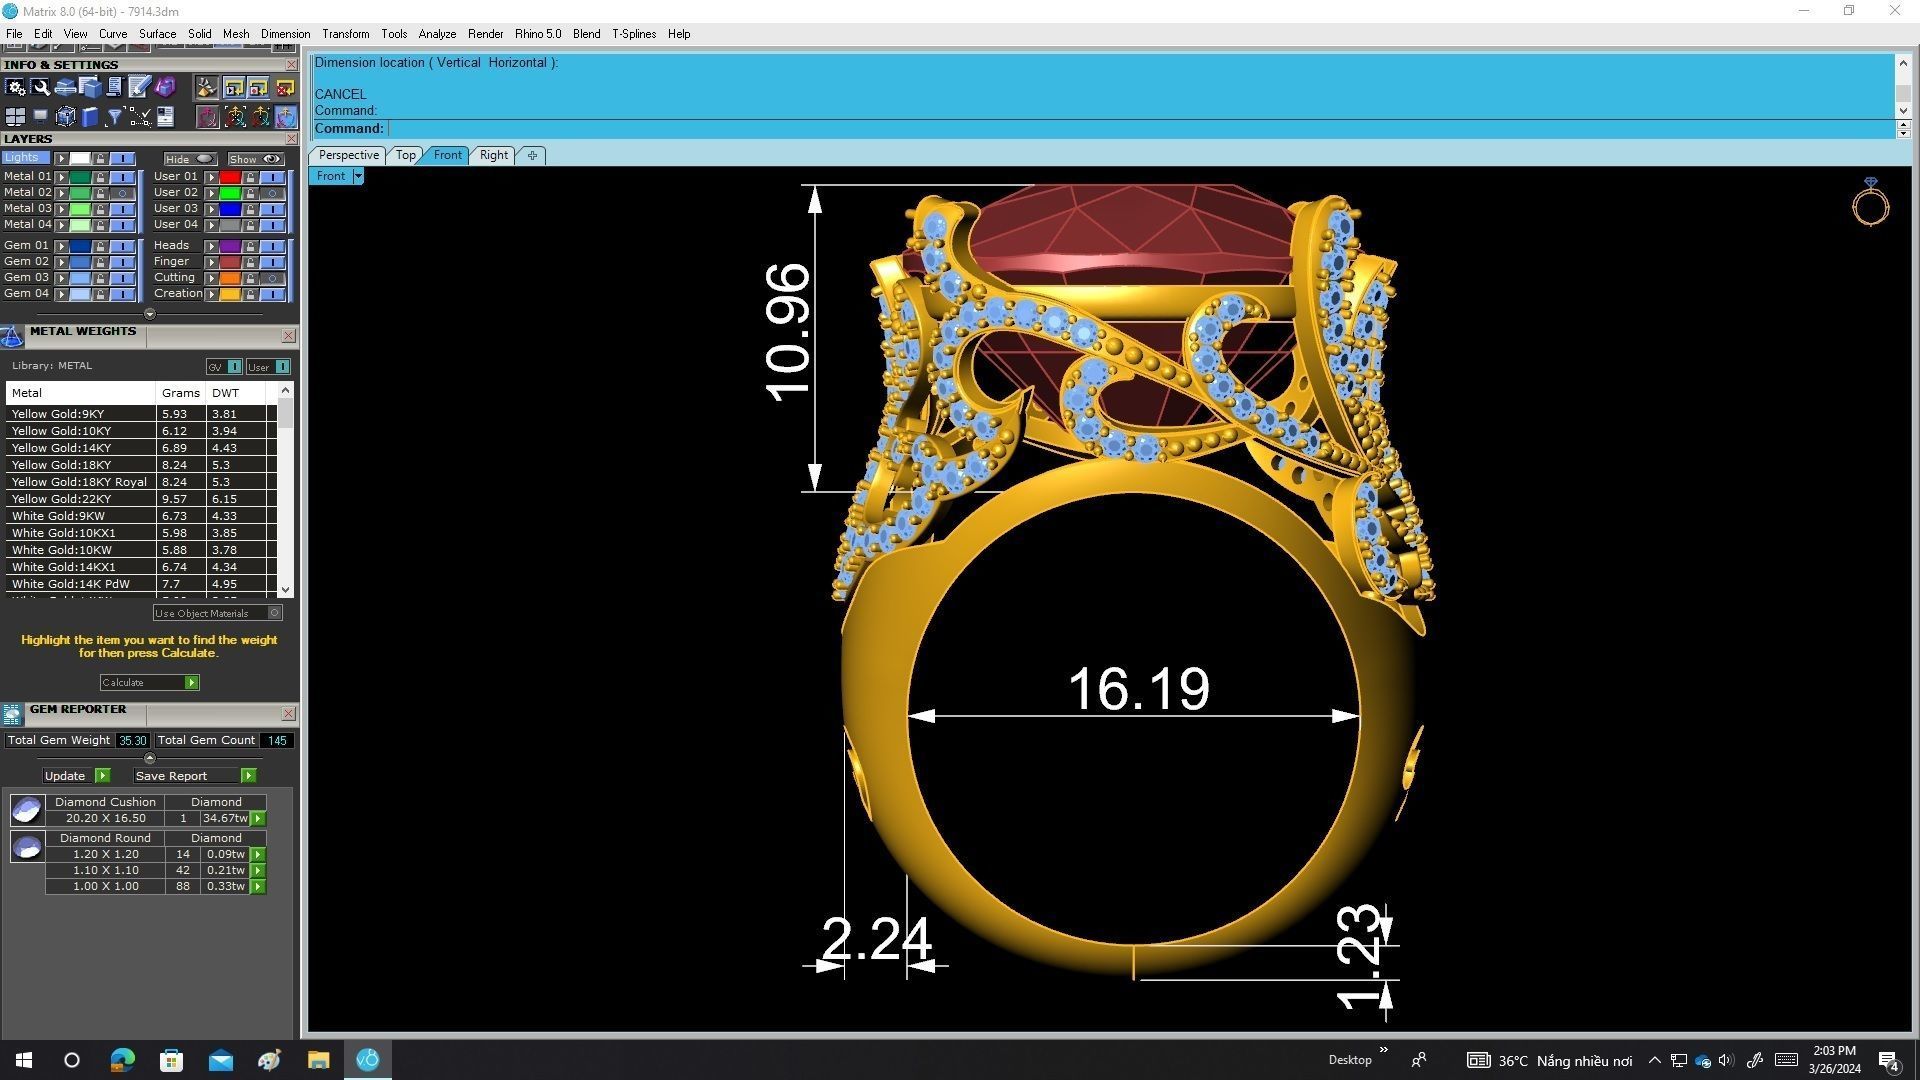This screenshot has height=1080, width=1920.
Task: Click the yellow arrows with red X icon
Action: point(284,87)
